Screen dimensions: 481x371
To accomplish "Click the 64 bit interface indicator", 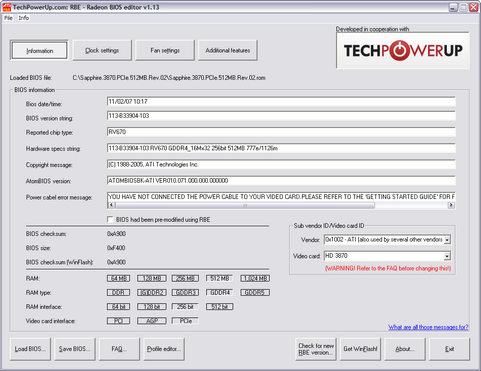I will (118, 307).
